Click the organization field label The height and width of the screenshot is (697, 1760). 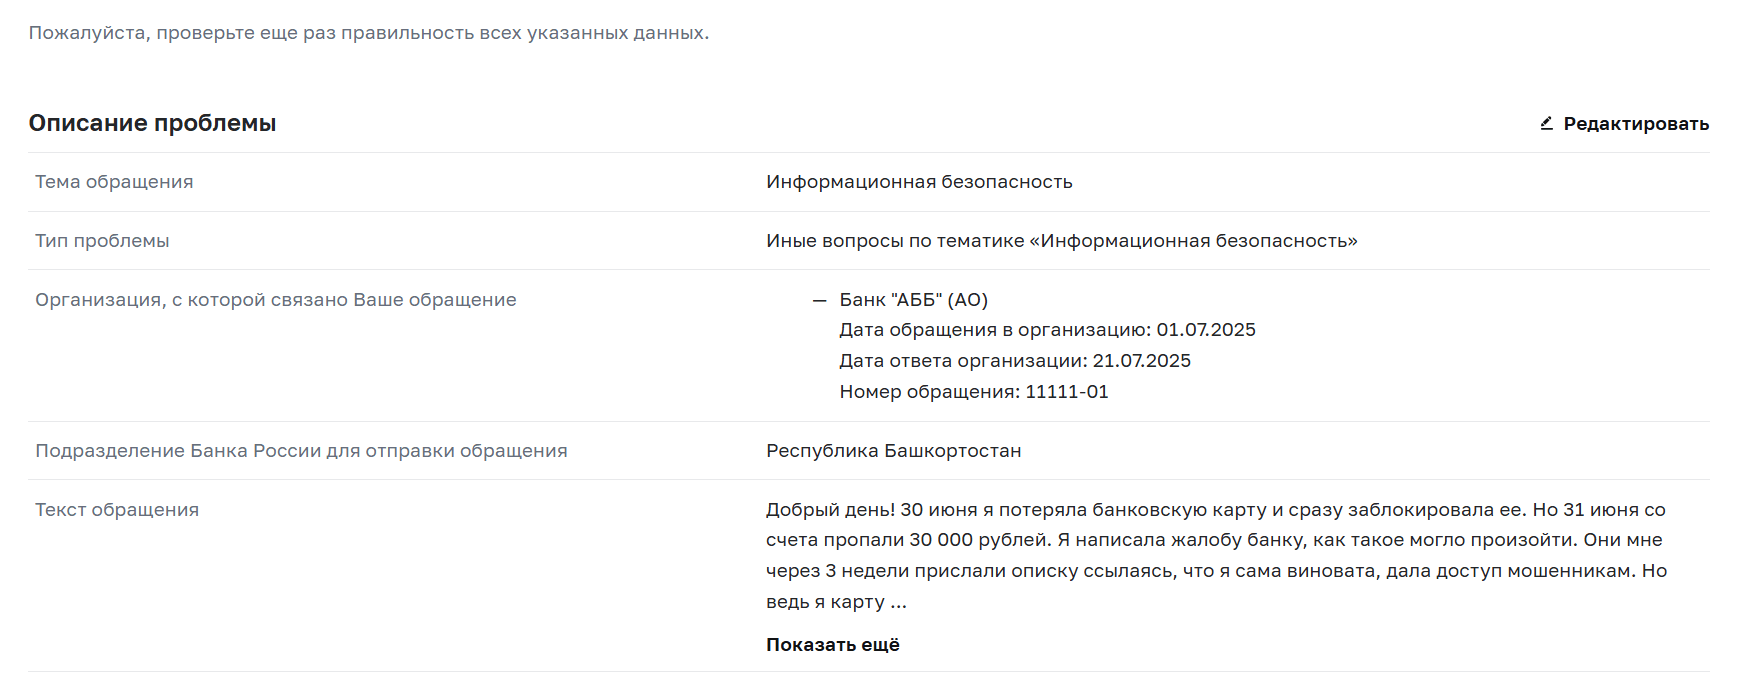click(276, 300)
